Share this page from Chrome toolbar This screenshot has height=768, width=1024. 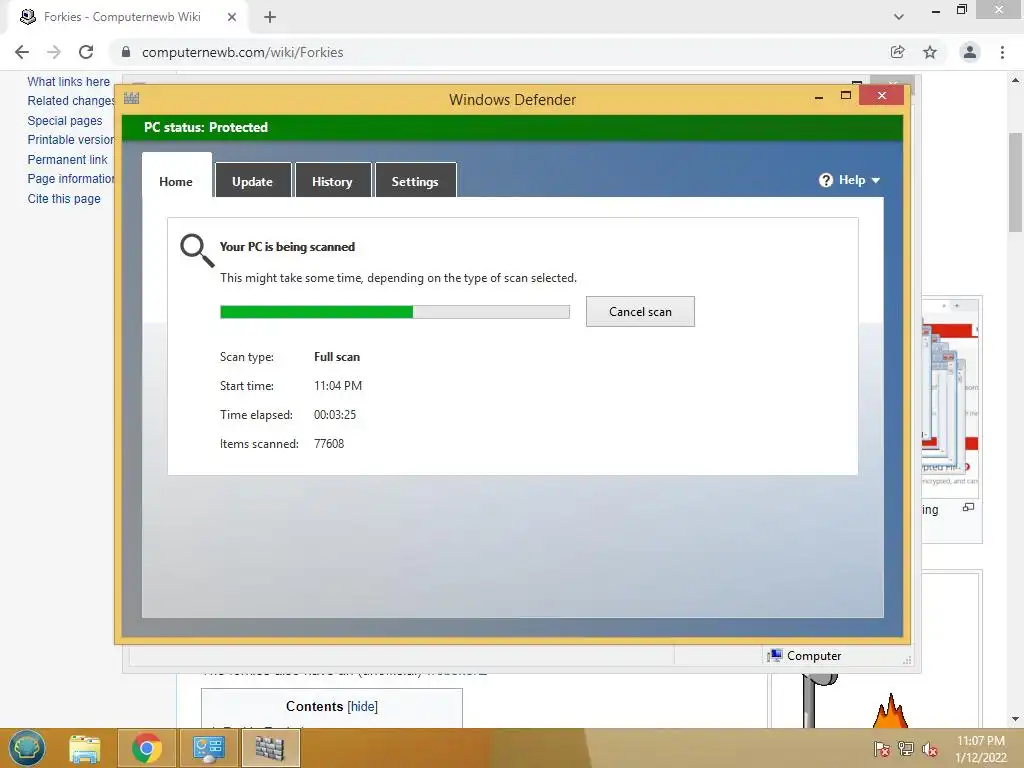pos(898,52)
